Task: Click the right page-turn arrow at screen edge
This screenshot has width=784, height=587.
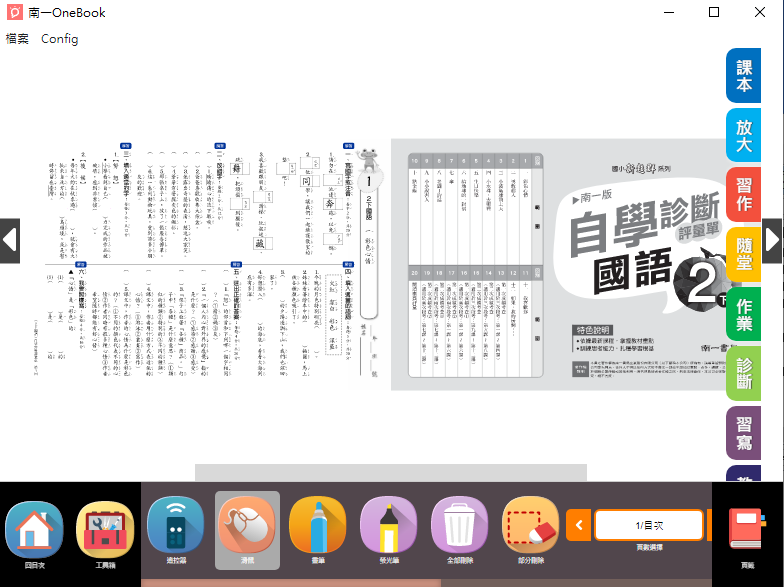Action: tap(773, 240)
